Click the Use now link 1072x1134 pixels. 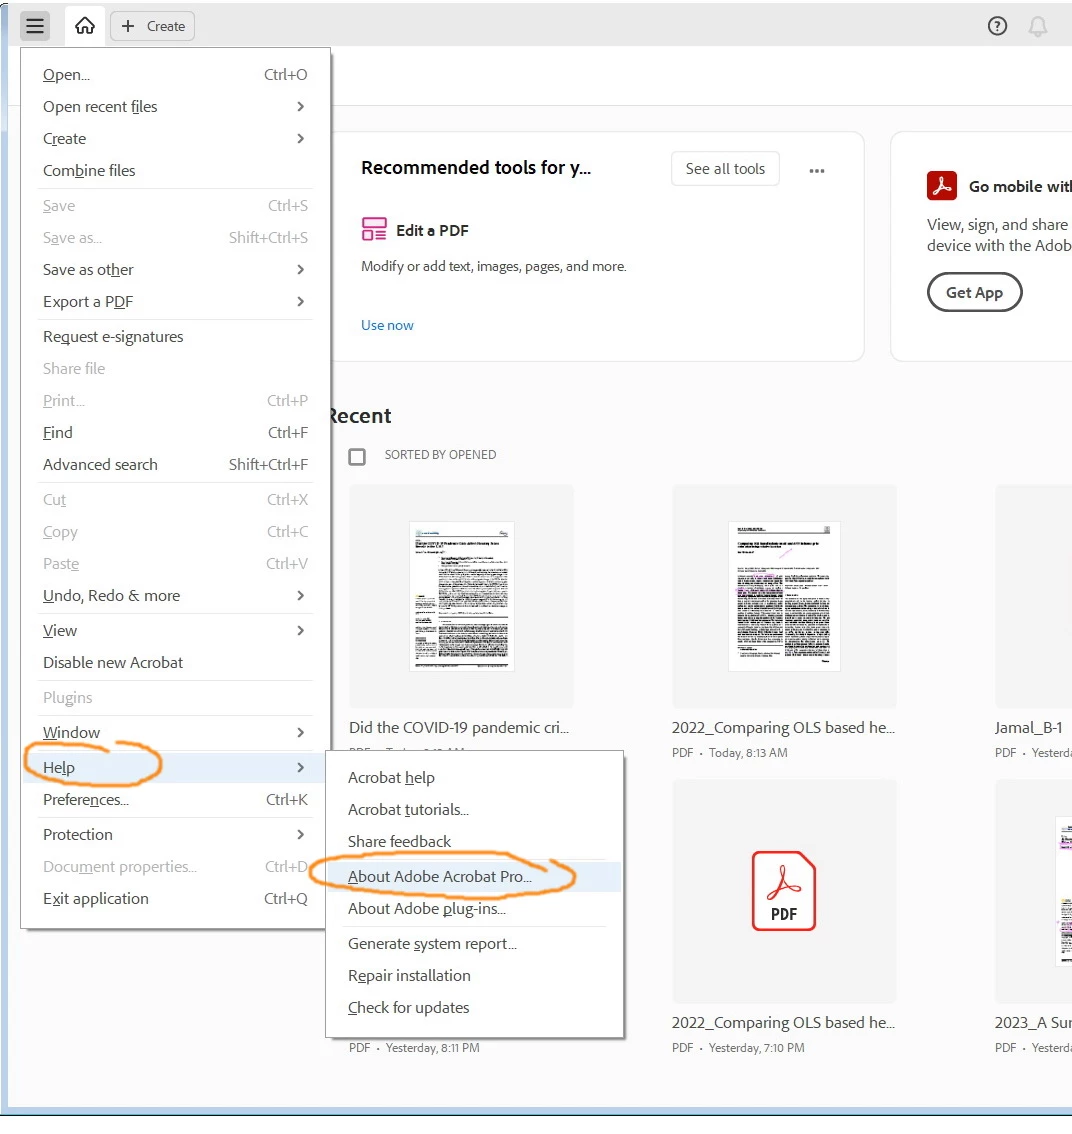pyautogui.click(x=387, y=325)
